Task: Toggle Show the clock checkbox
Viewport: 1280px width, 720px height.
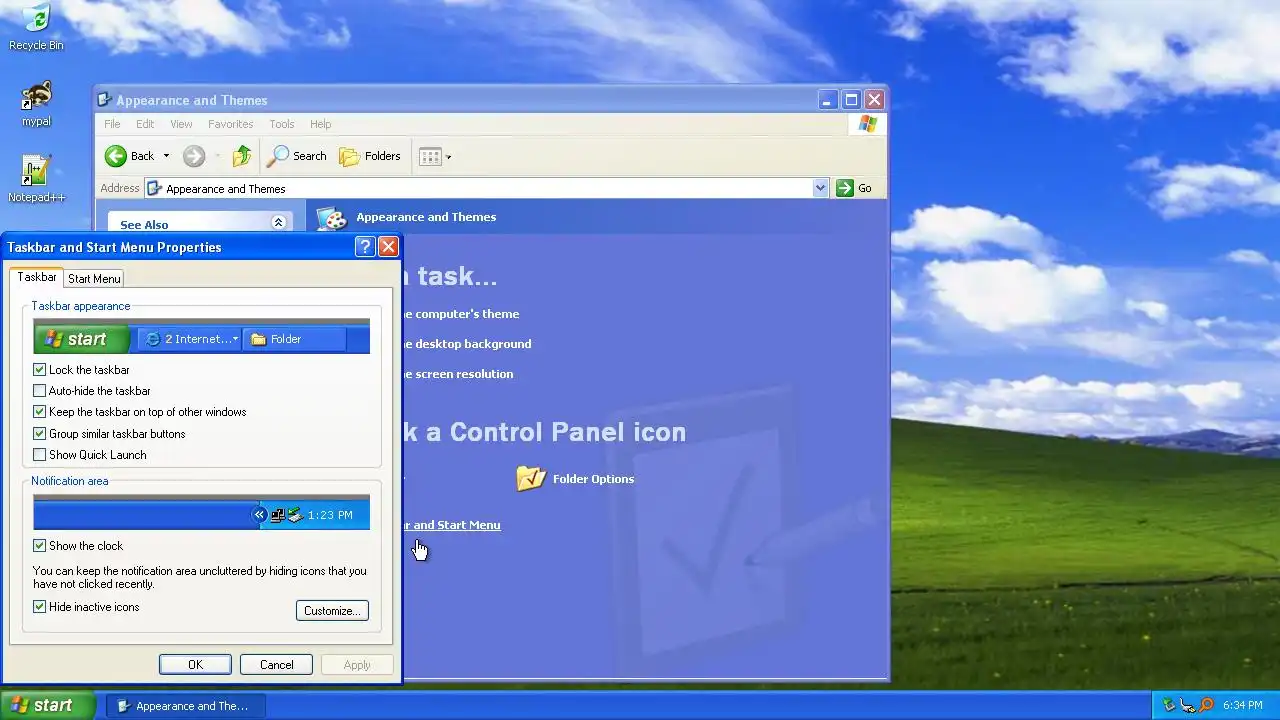Action: (40, 546)
